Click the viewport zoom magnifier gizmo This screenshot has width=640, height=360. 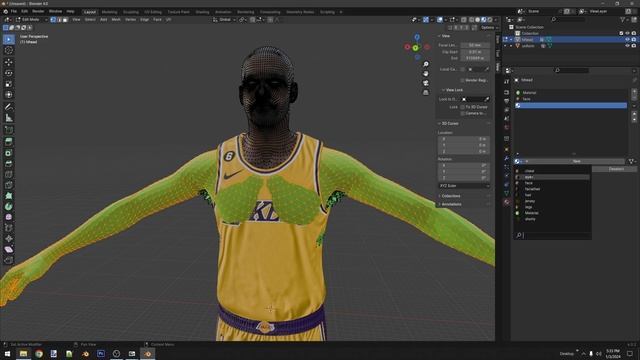click(x=426, y=64)
